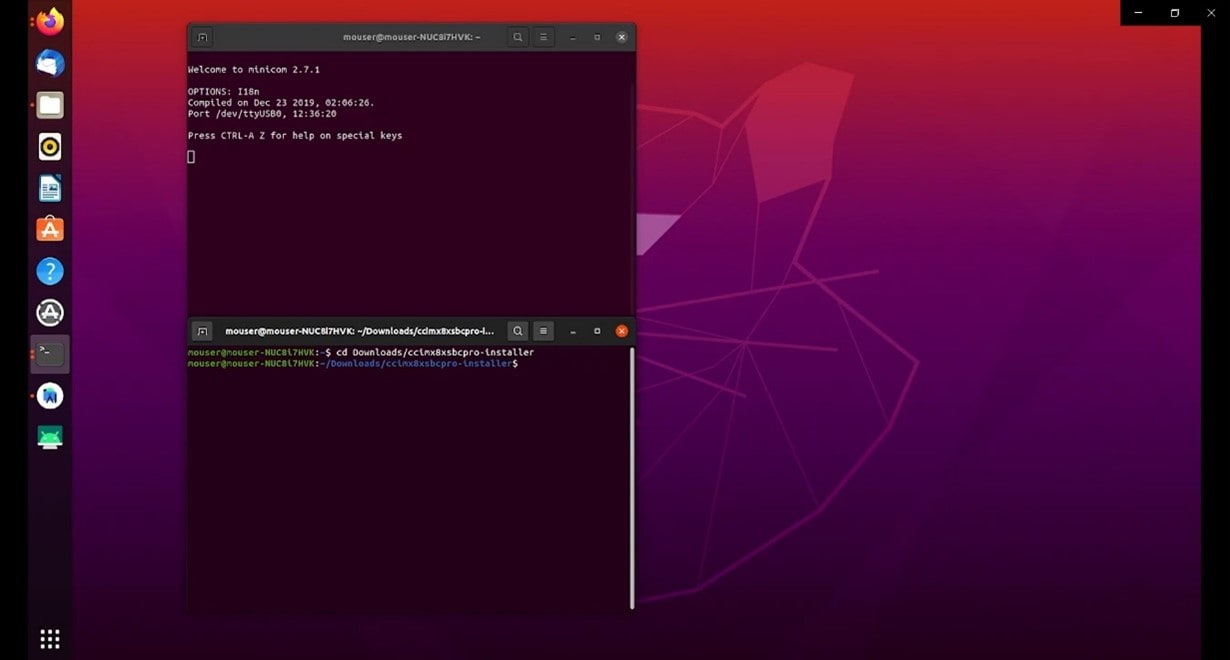The height and width of the screenshot is (660, 1230).
Task: Select the Terminal icon in the dock
Action: [x=50, y=354]
